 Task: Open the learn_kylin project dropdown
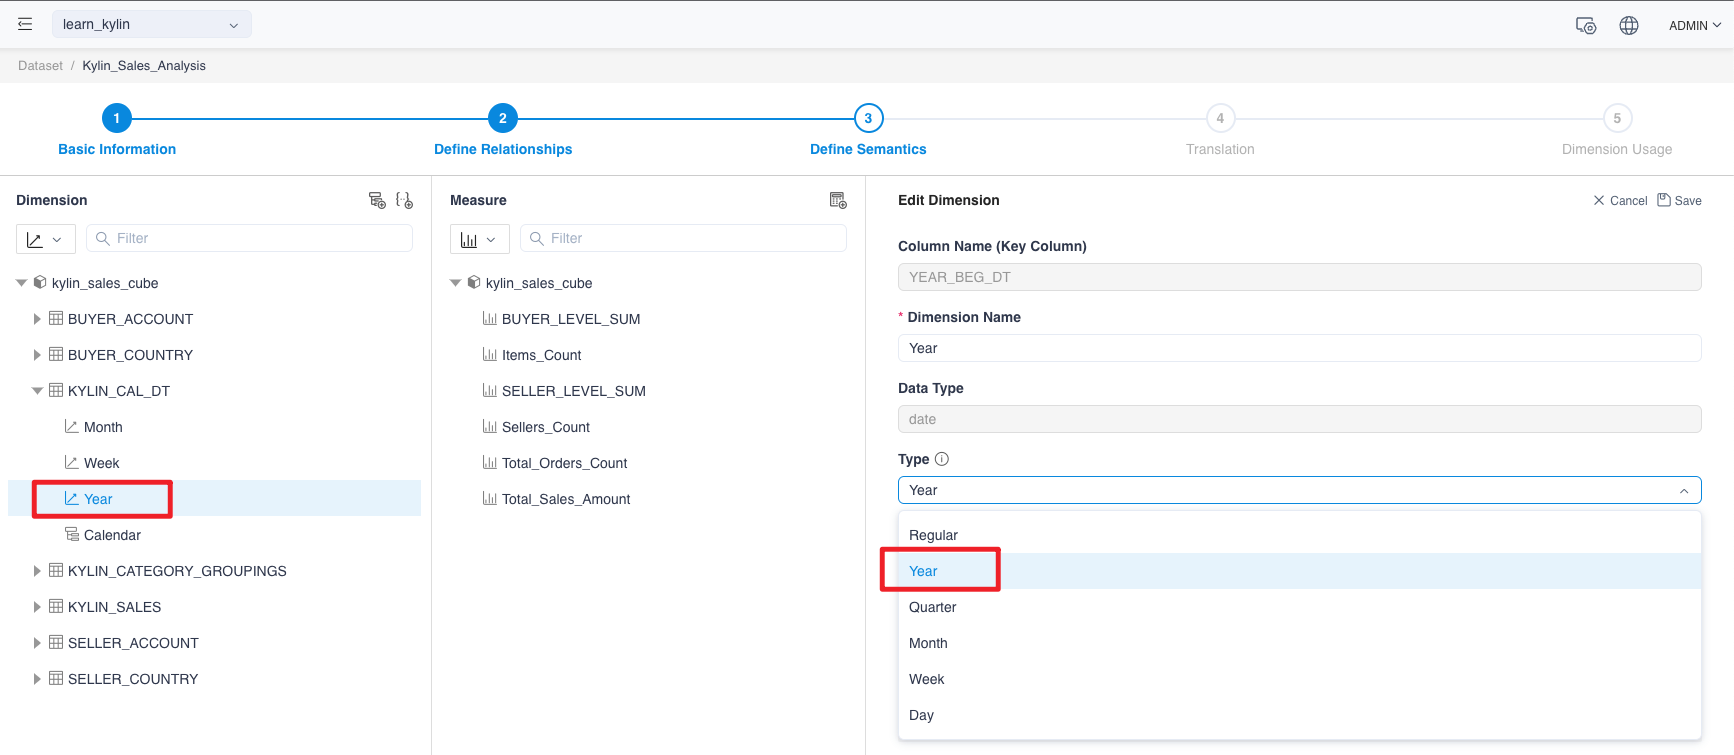coord(151,24)
